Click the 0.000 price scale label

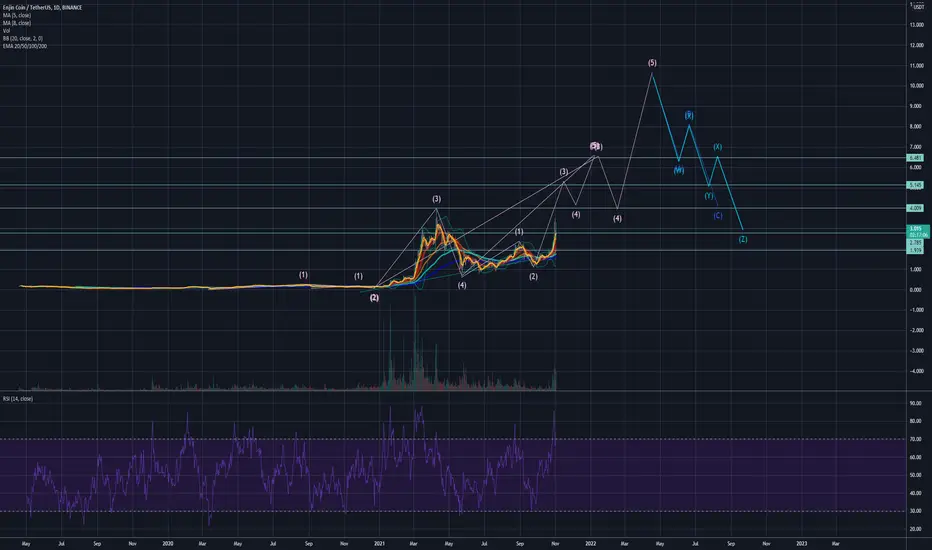(916, 290)
